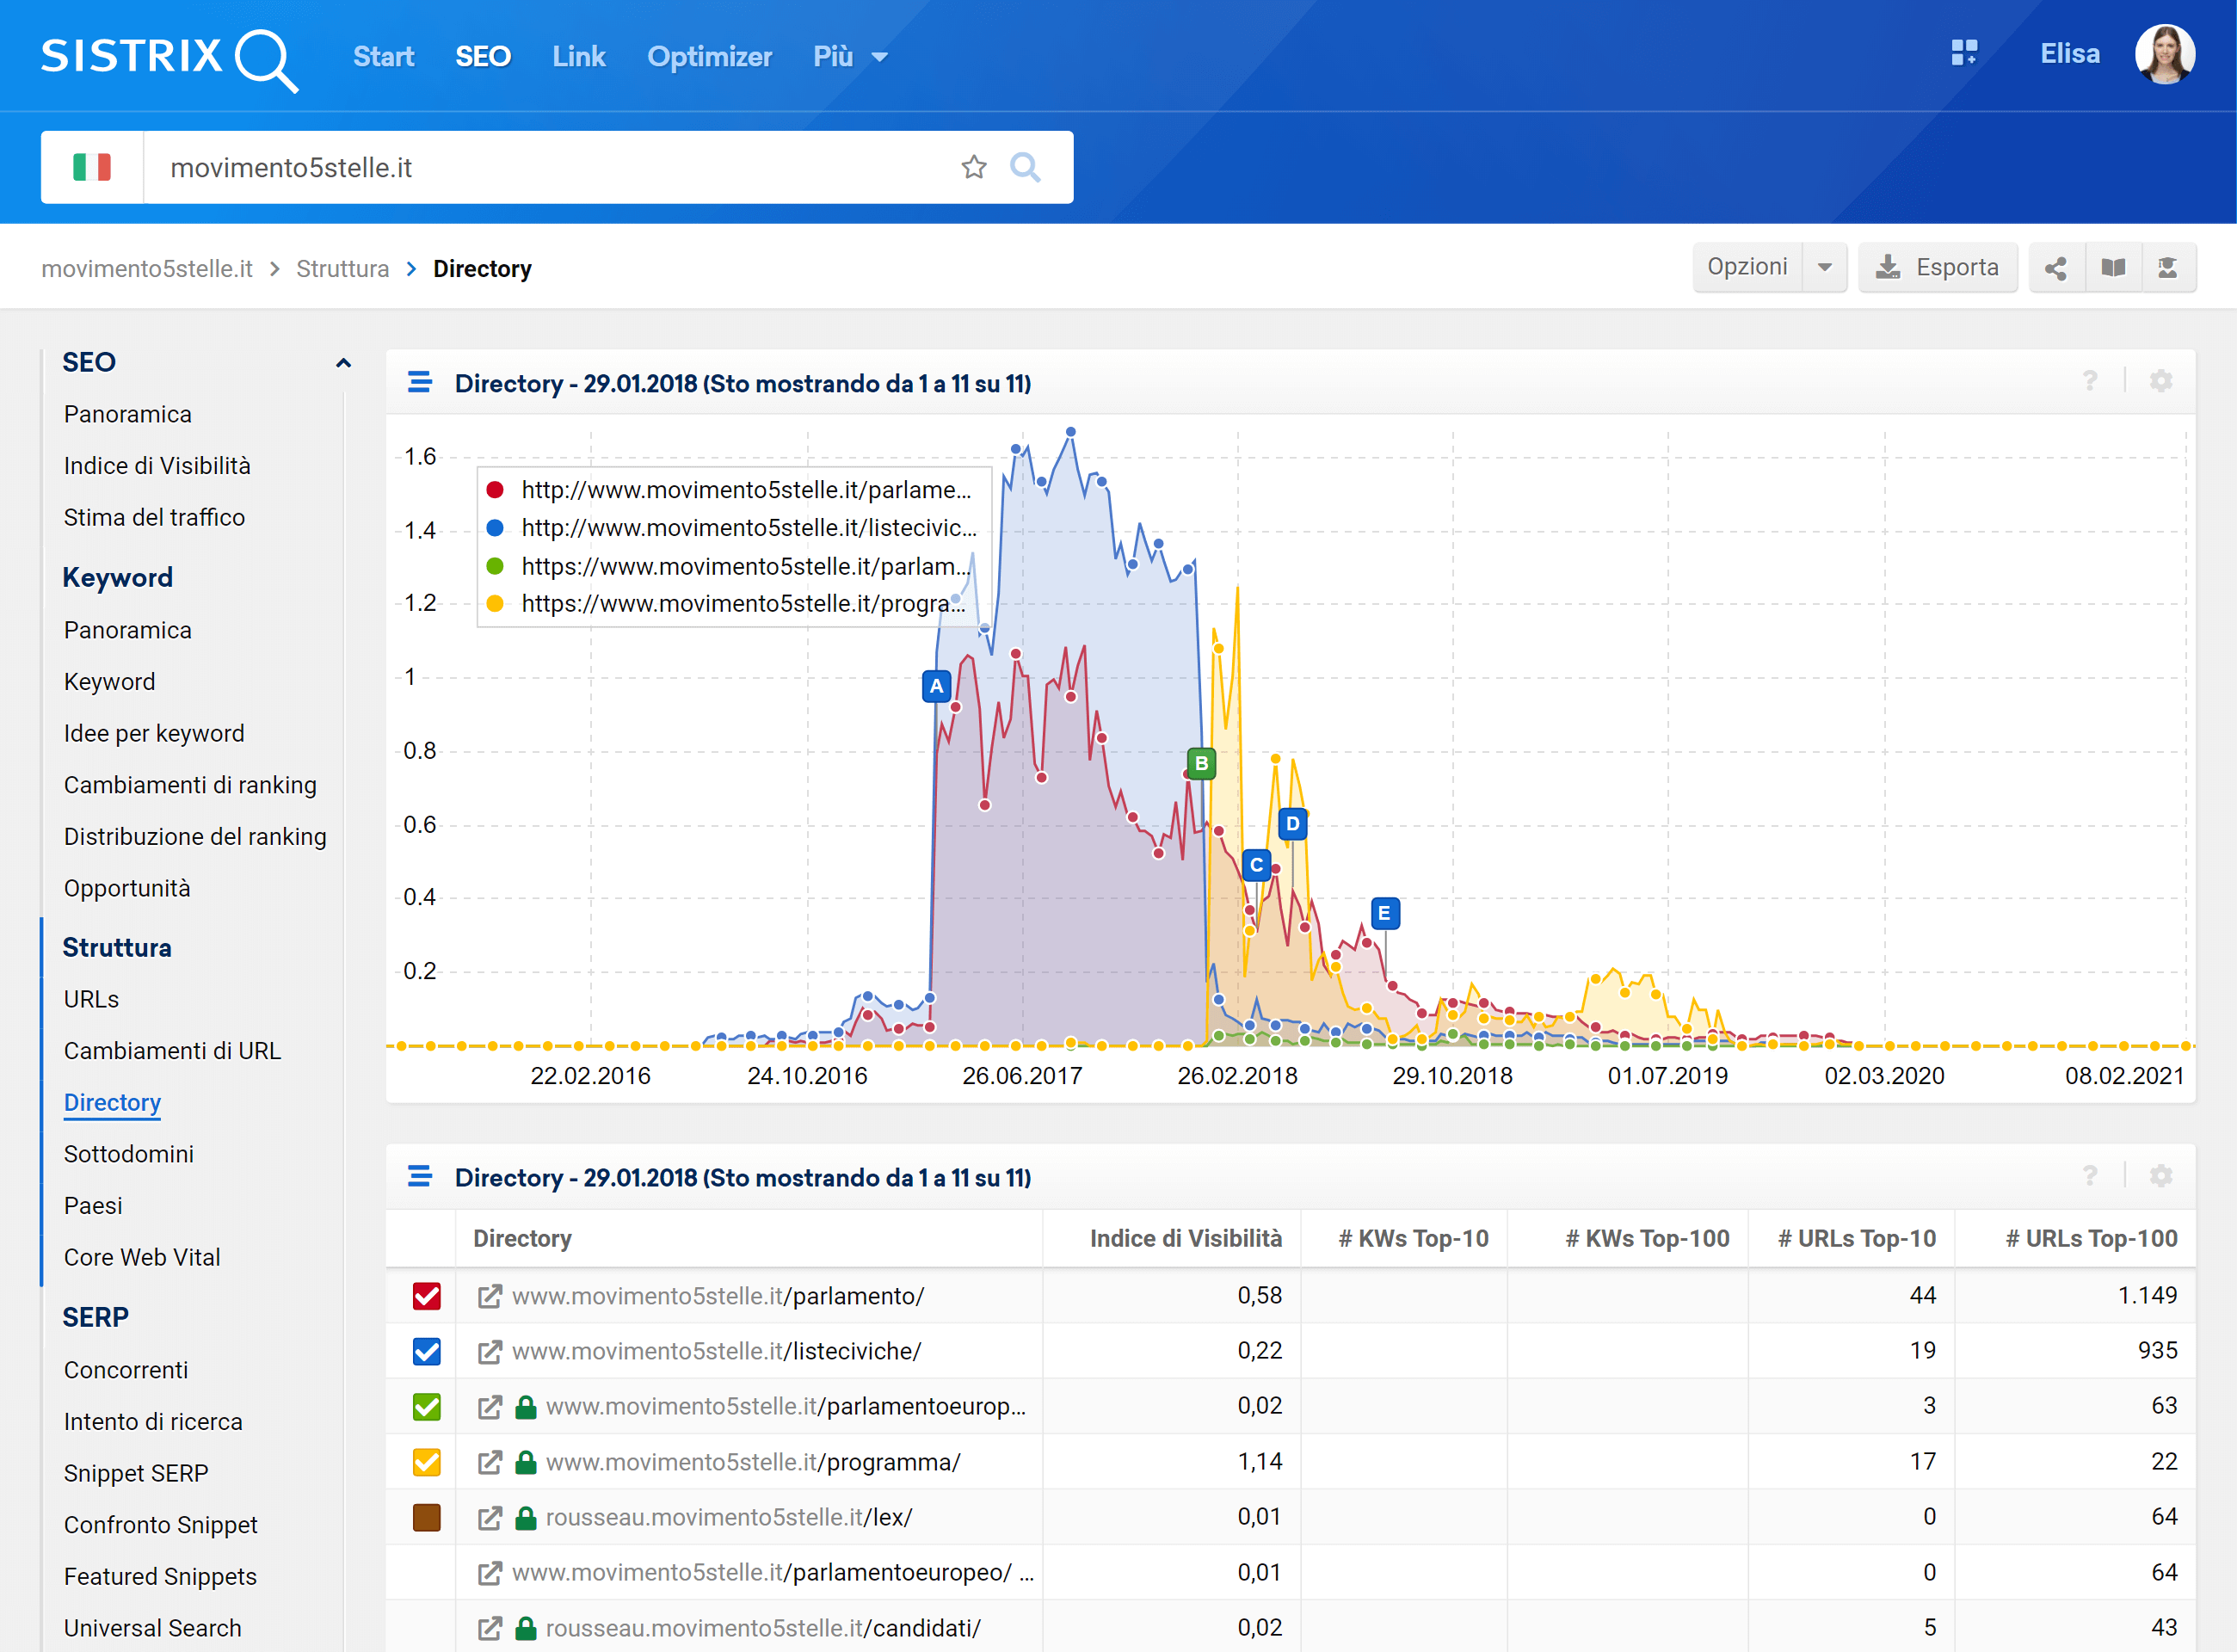This screenshot has width=2237, height=1652.
Task: Open listeciviche directory external link icon
Action: pos(489,1352)
